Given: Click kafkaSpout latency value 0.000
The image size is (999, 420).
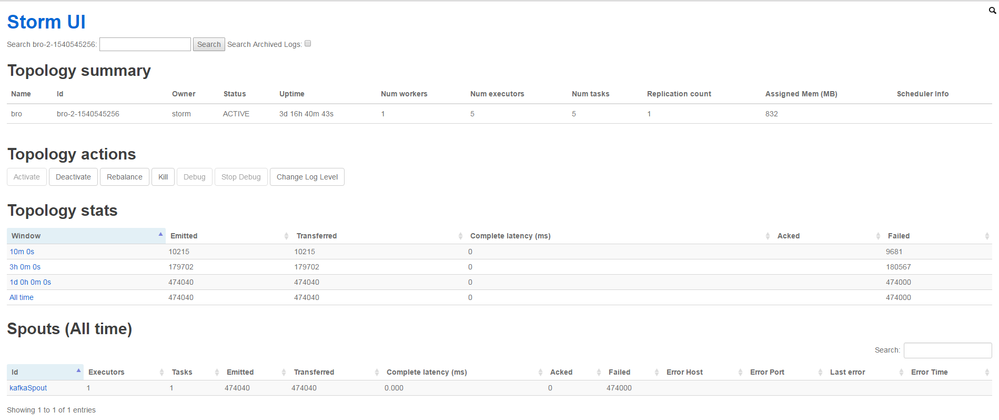Looking at the screenshot, I should [x=394, y=387].
